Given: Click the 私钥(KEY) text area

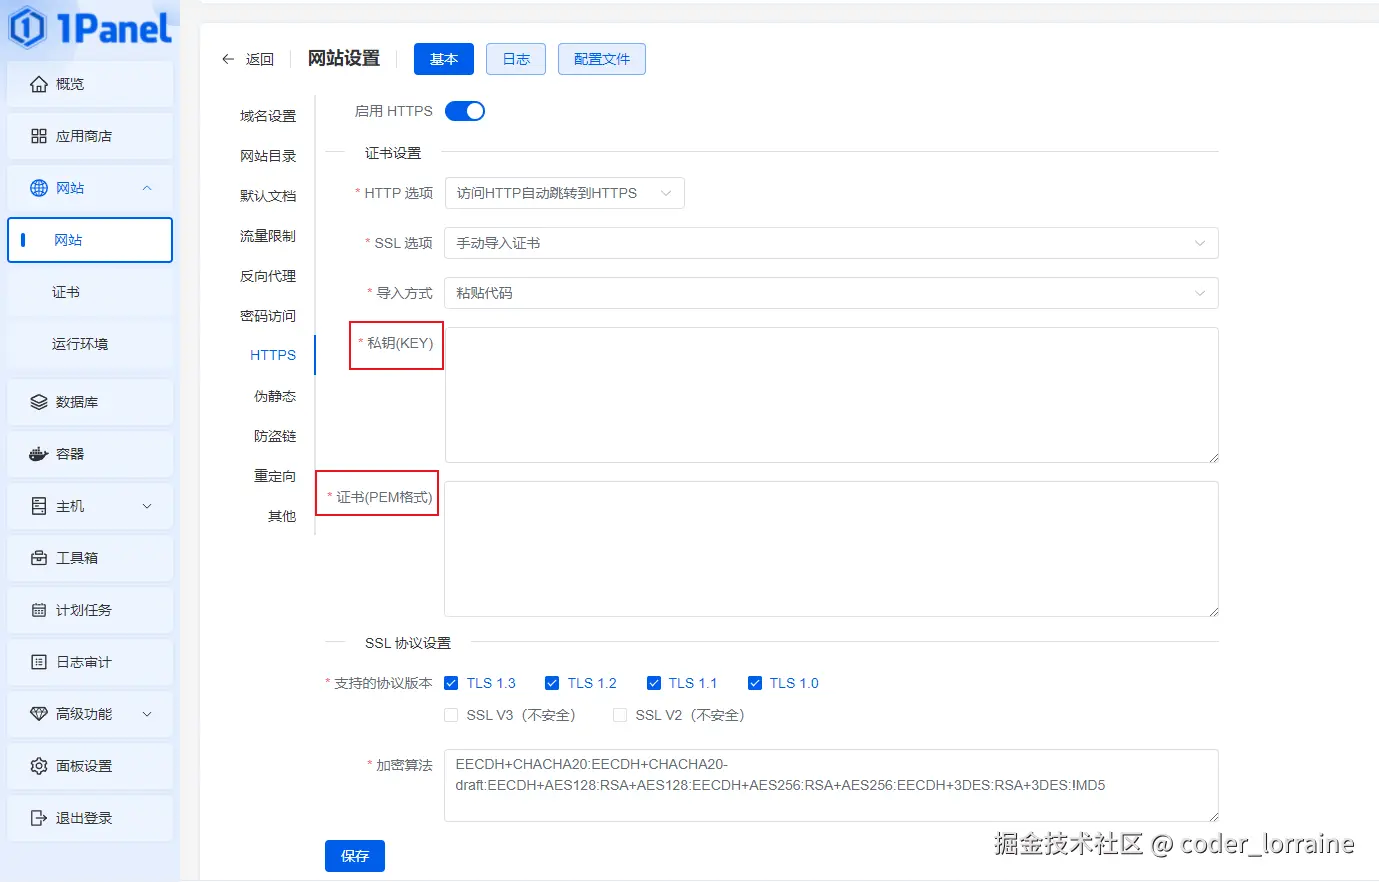Looking at the screenshot, I should pos(831,395).
